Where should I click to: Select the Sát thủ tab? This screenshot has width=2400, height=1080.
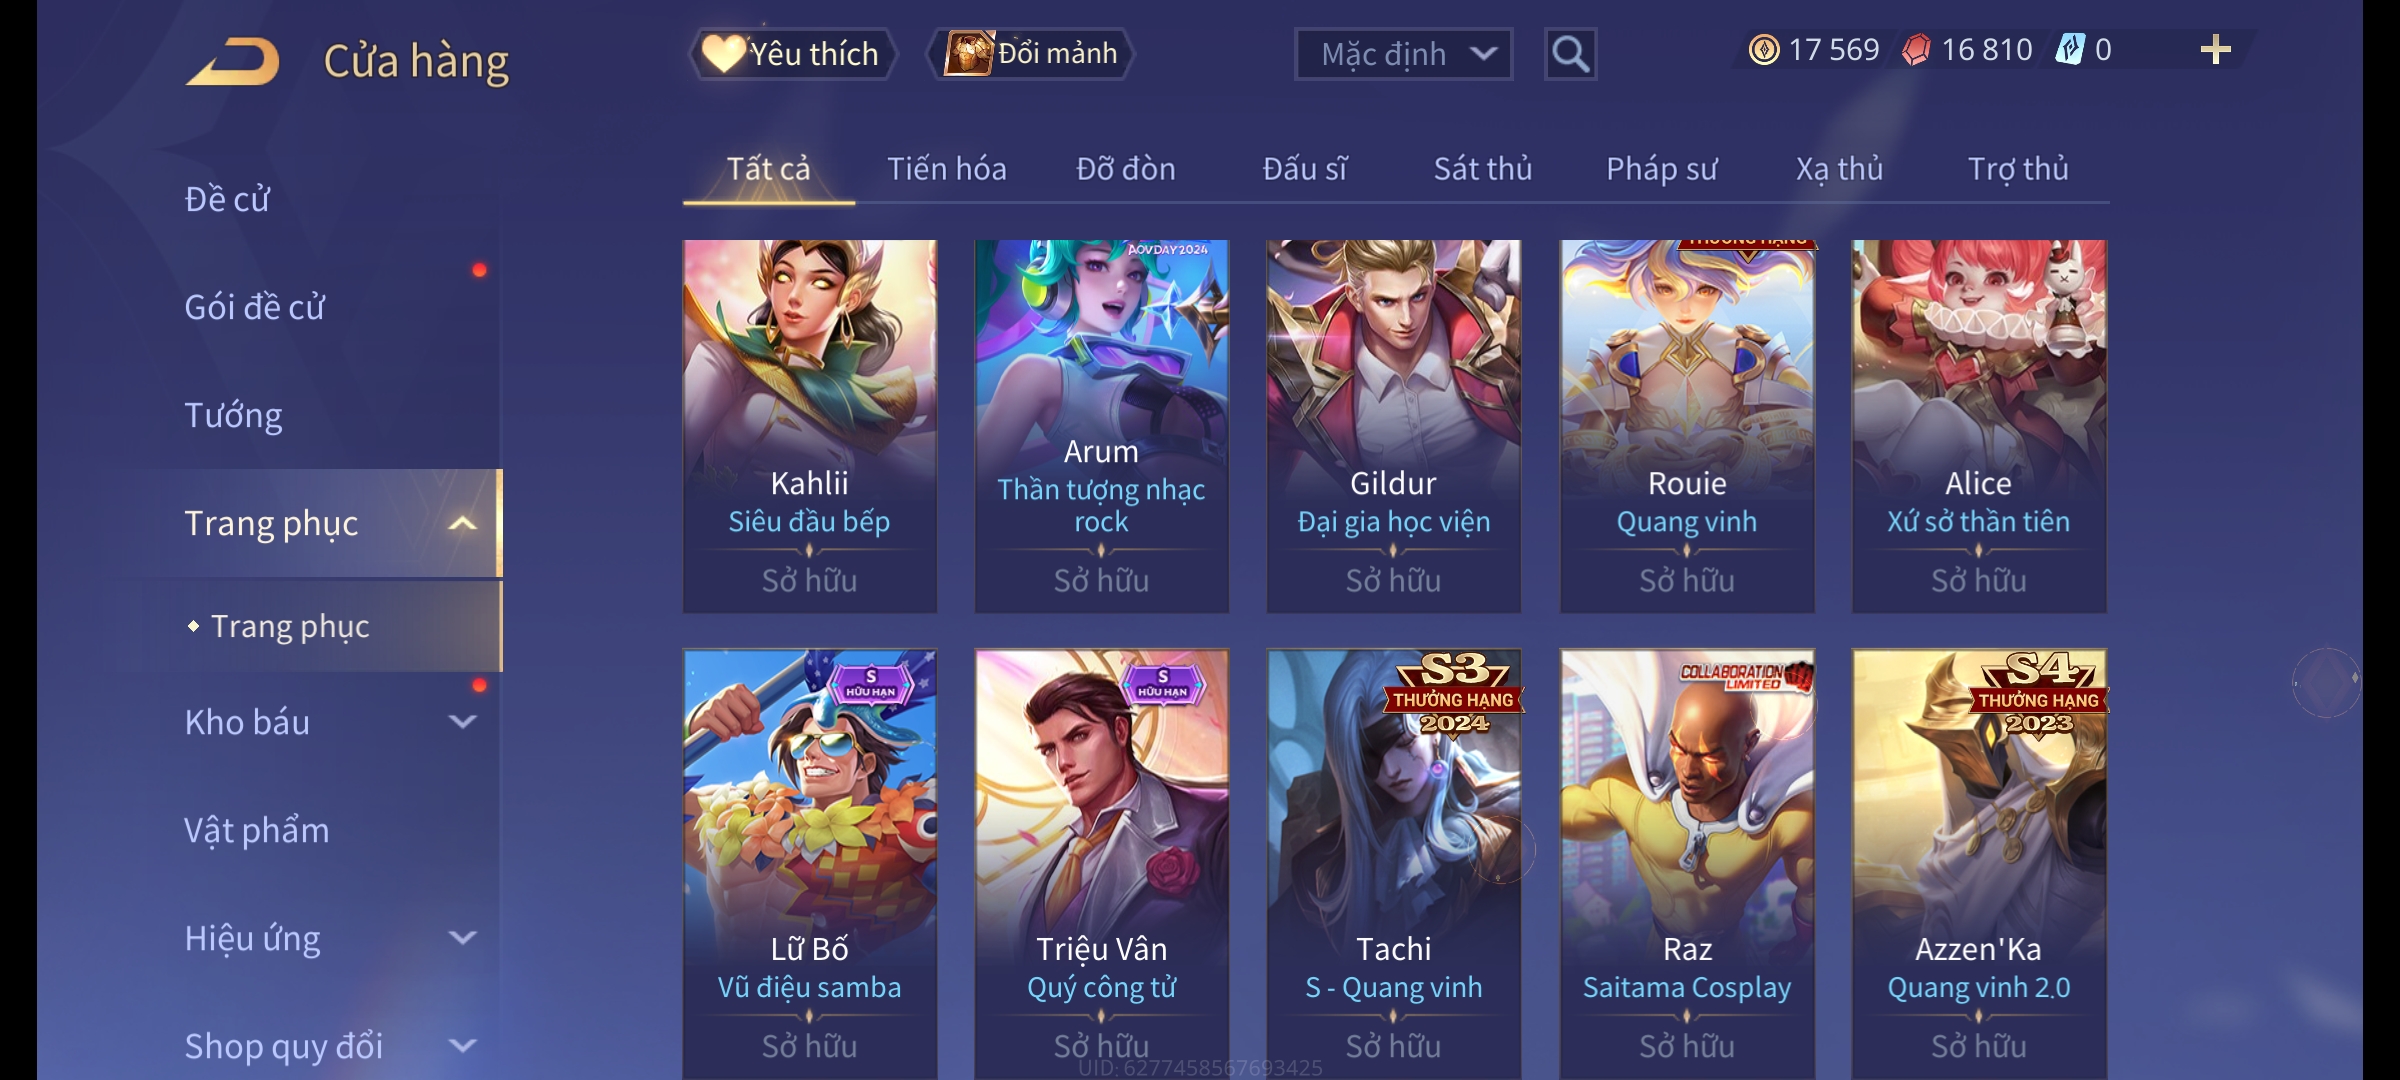click(x=1482, y=169)
